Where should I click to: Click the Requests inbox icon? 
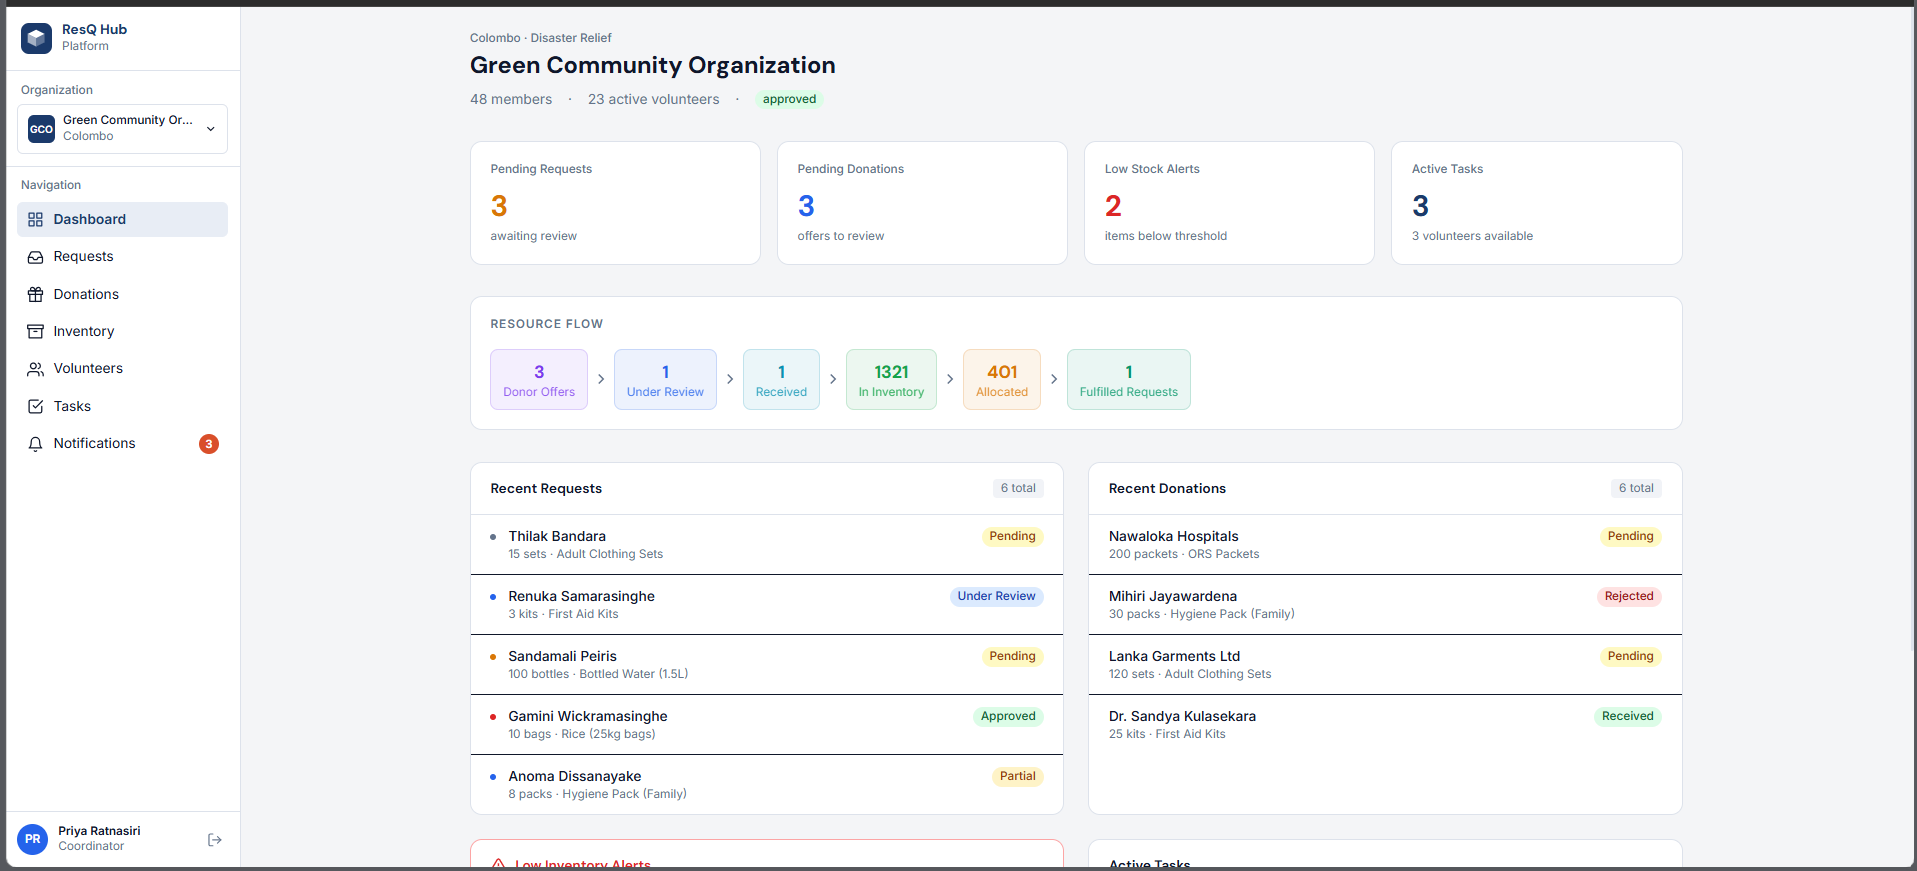point(36,257)
